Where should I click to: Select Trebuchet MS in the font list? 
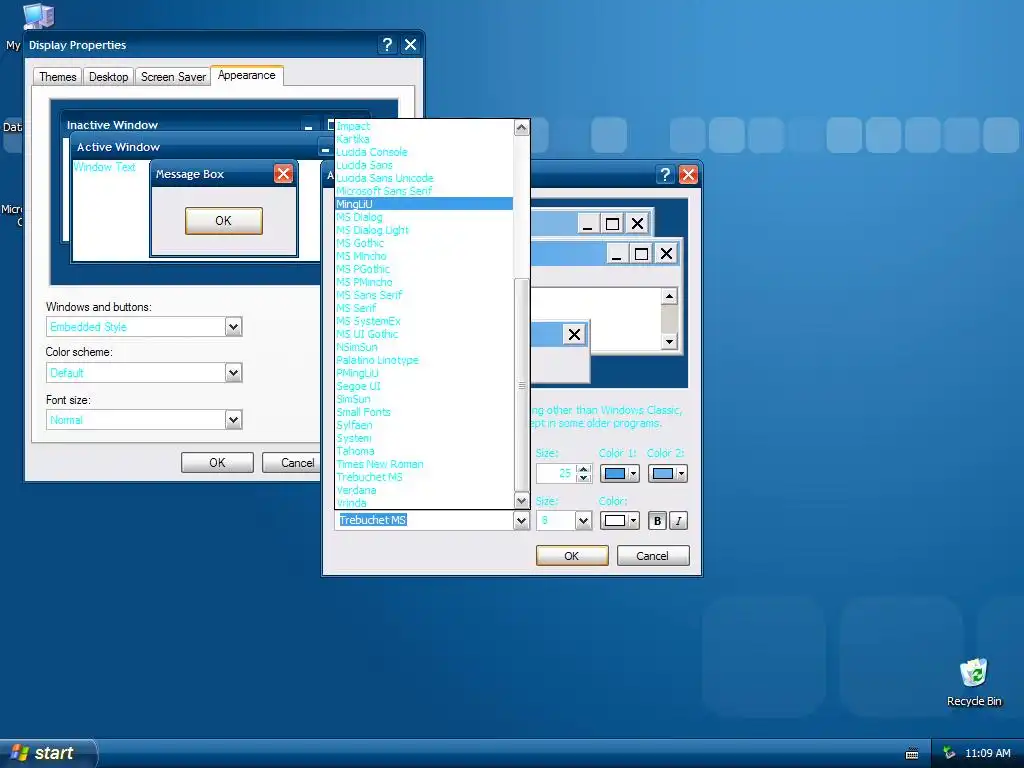[424, 477]
